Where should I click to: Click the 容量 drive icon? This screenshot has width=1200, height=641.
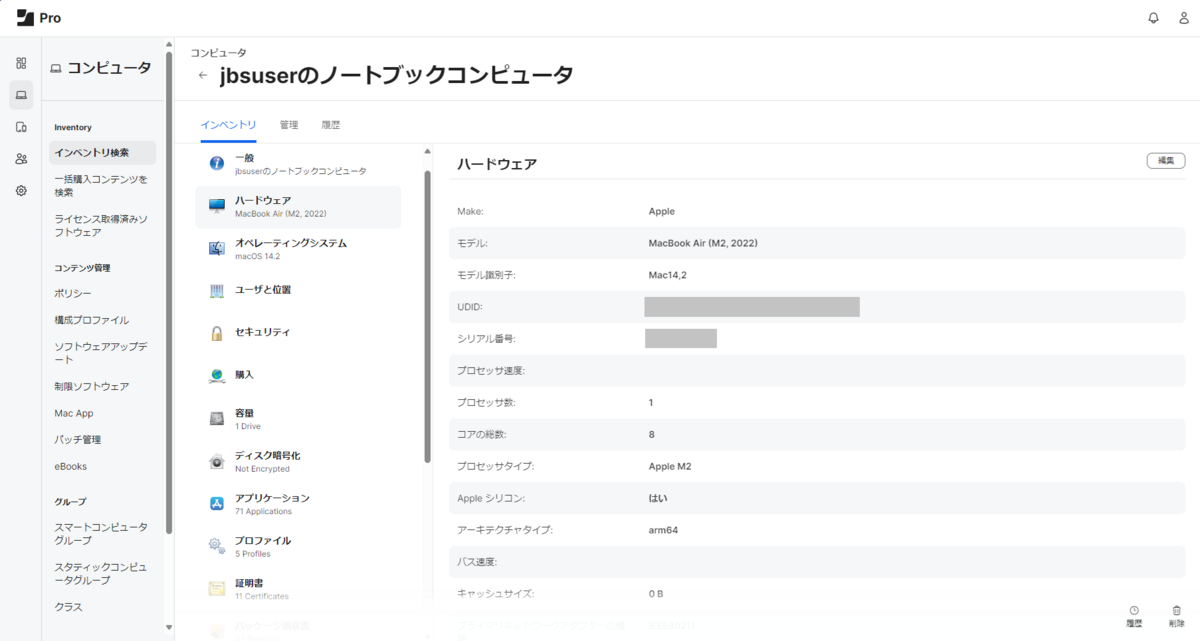pos(217,418)
